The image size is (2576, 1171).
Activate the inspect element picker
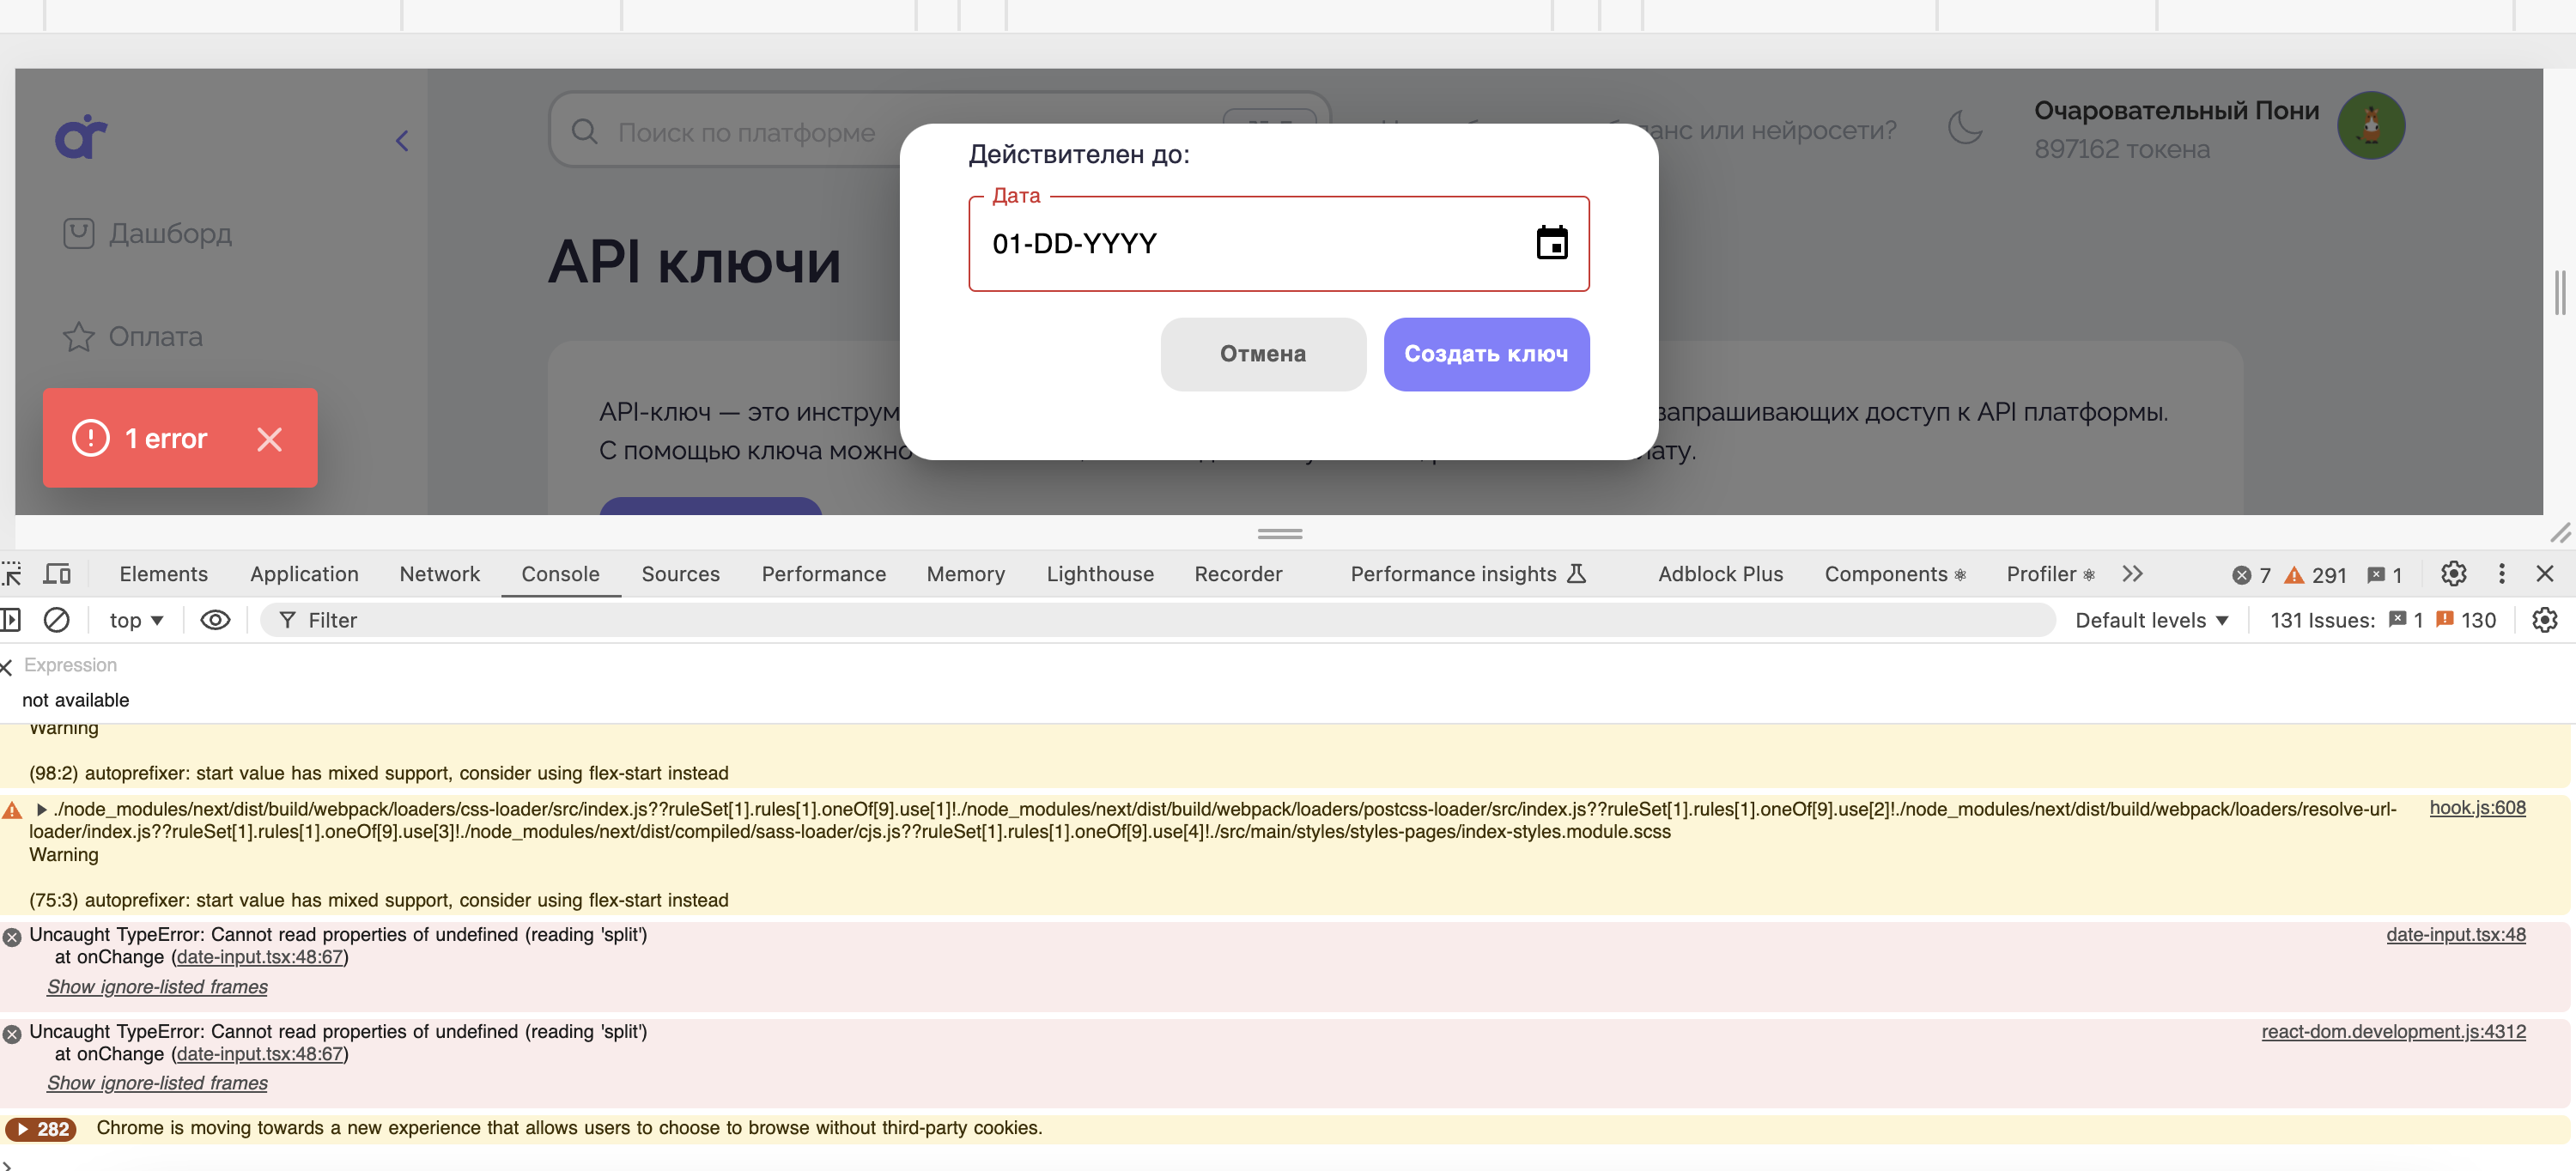tap(11, 574)
